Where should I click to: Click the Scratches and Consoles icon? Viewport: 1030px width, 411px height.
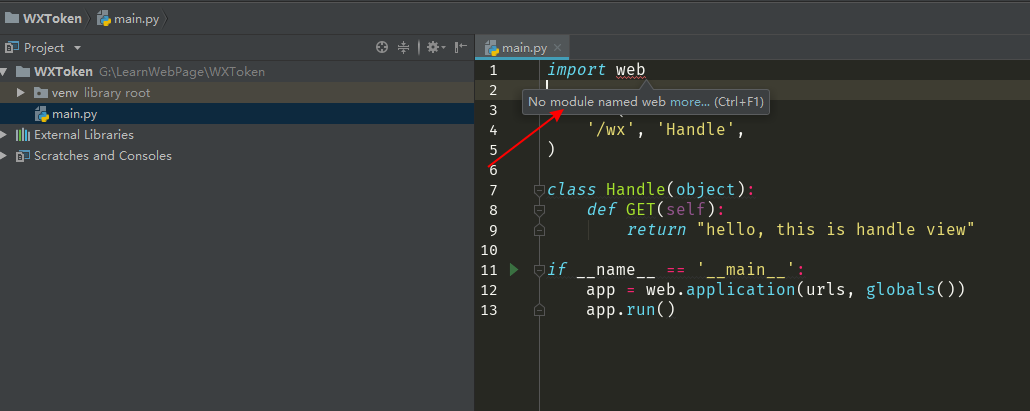click(22, 156)
